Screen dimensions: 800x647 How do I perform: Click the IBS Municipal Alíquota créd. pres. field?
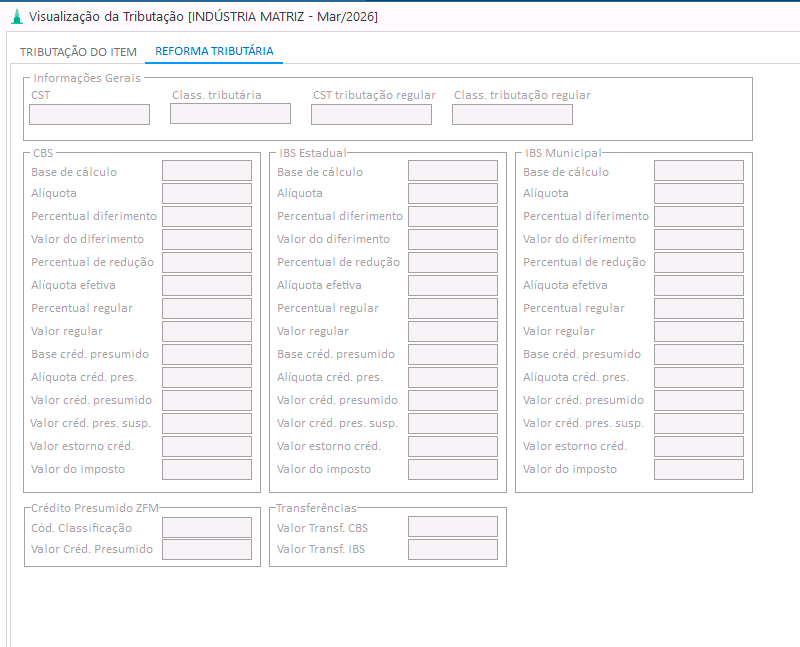tap(699, 378)
